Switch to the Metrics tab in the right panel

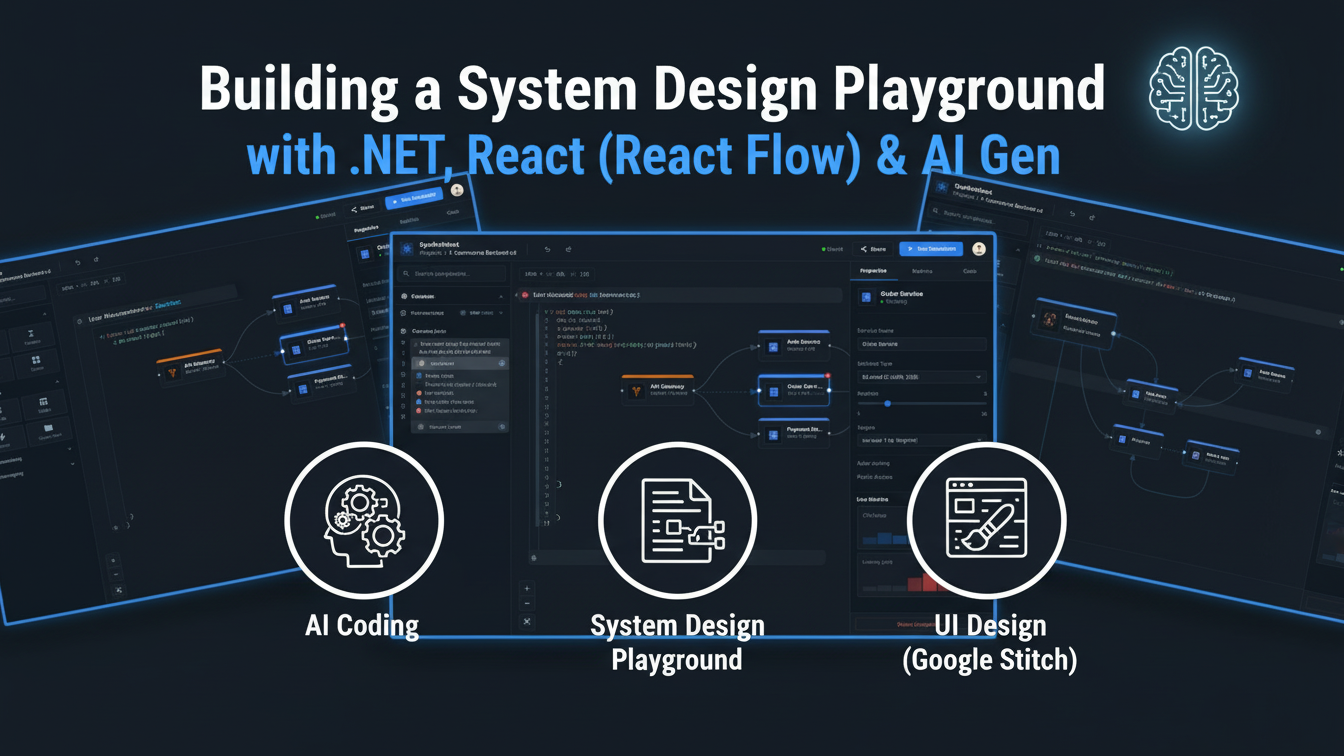[922, 270]
